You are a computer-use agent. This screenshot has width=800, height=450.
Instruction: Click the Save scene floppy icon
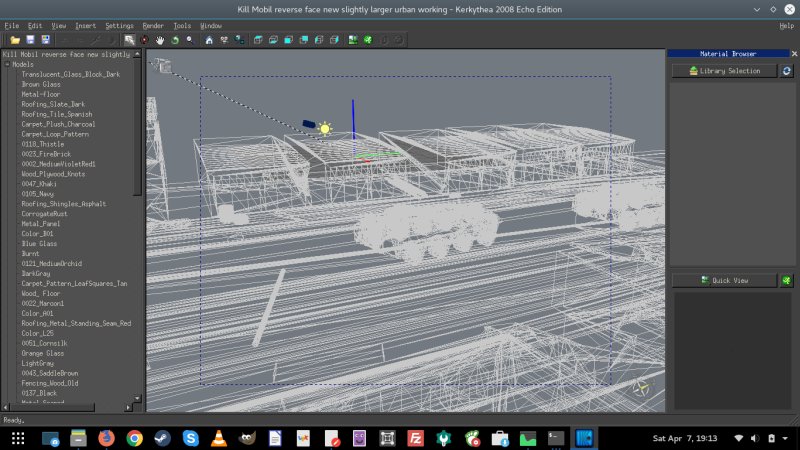[x=31, y=40]
